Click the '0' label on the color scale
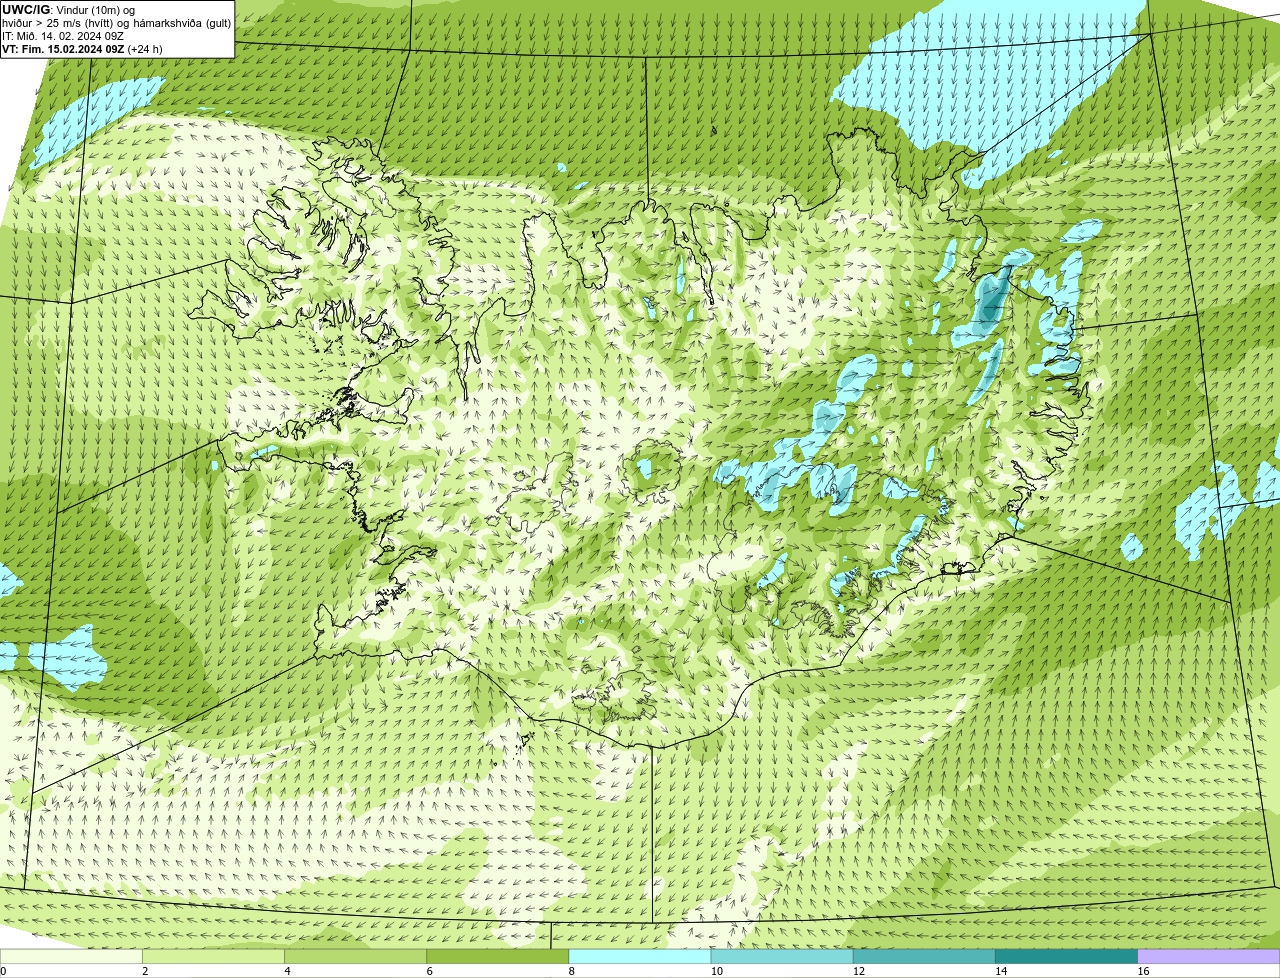Viewport: 1280px width, 978px height. pyautogui.click(x=3, y=971)
